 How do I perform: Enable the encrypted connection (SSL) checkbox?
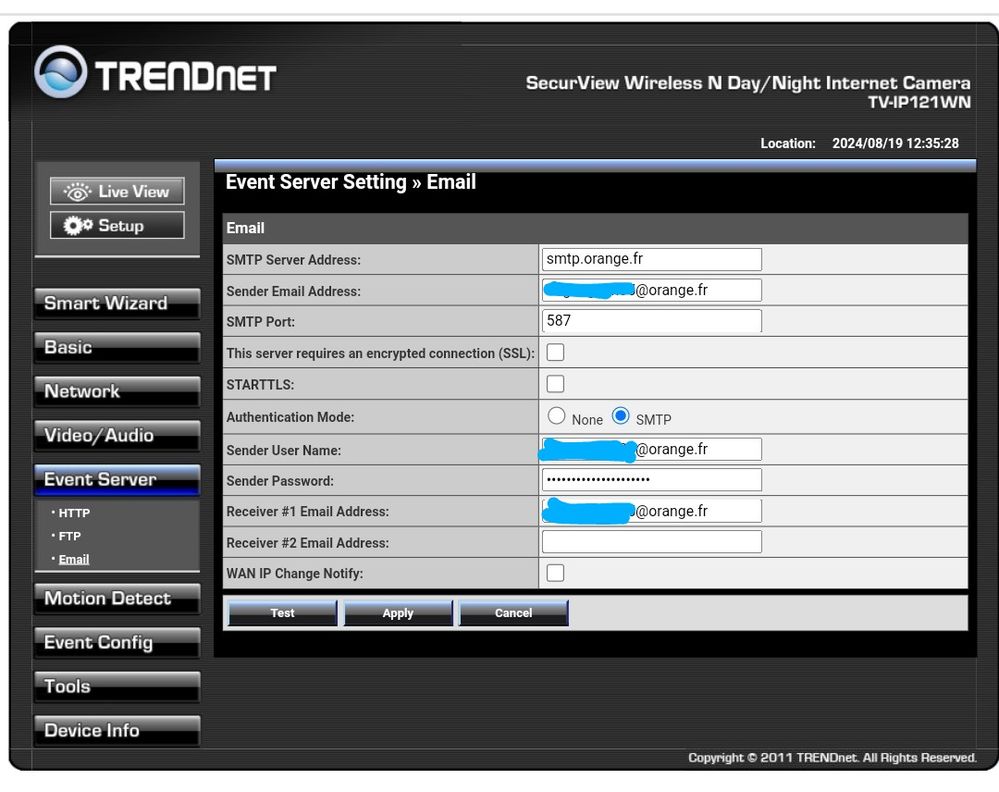tap(556, 352)
